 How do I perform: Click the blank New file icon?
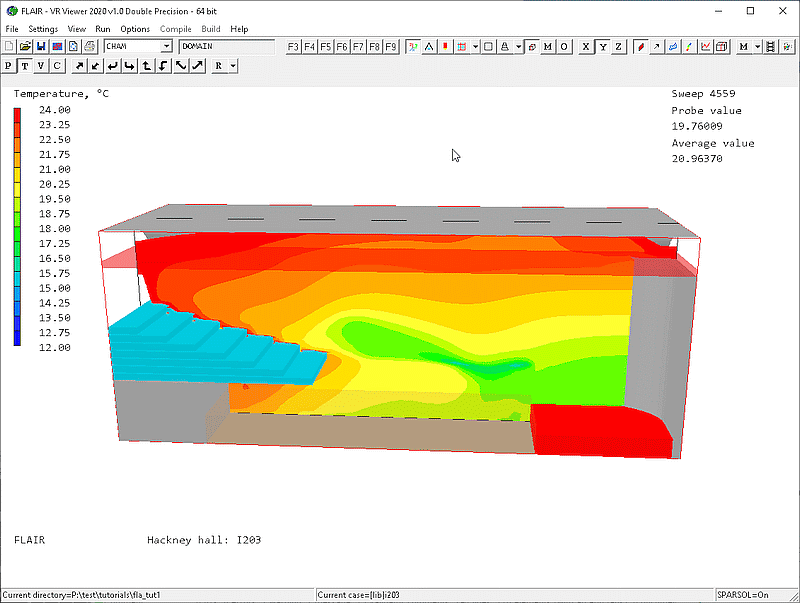coord(10,46)
